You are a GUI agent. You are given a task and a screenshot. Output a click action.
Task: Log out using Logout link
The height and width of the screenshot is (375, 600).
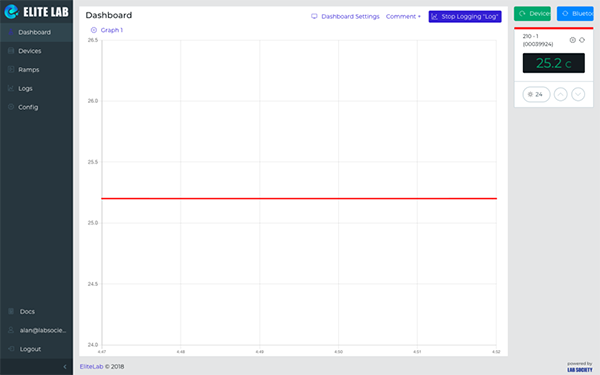(x=36, y=349)
